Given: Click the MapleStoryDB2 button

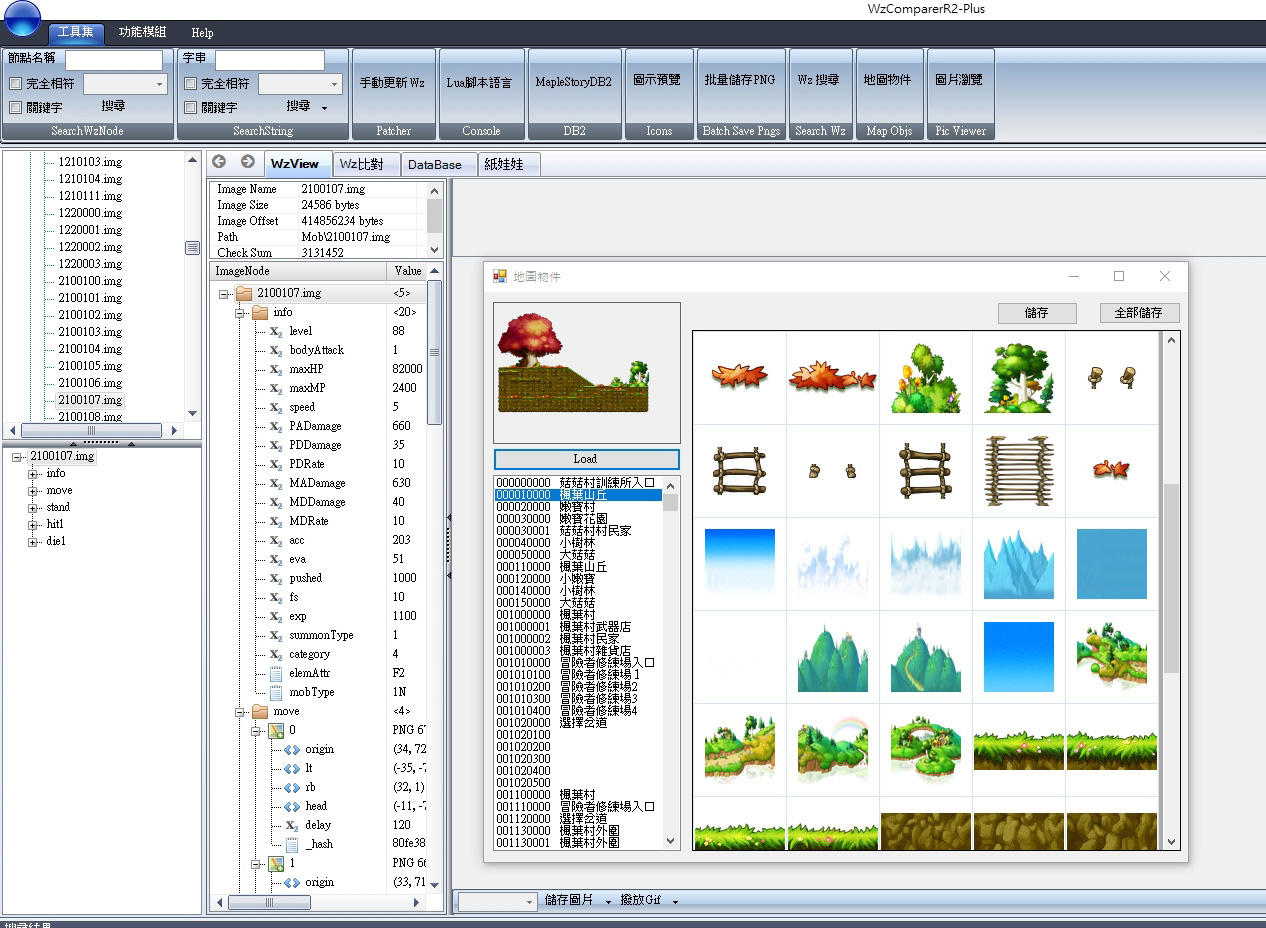Looking at the screenshot, I should [x=574, y=82].
